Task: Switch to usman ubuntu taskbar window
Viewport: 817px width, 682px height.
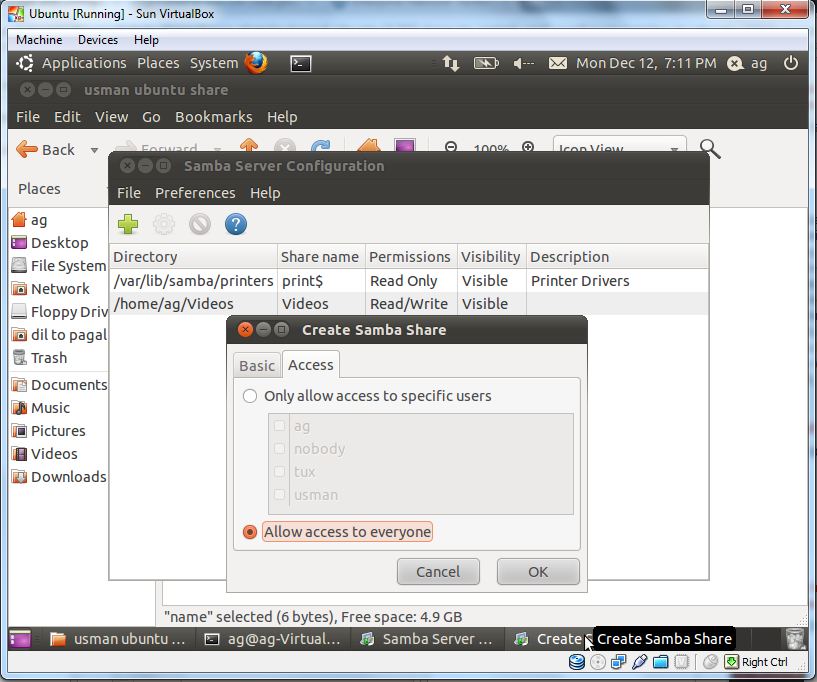Action: tap(118, 639)
